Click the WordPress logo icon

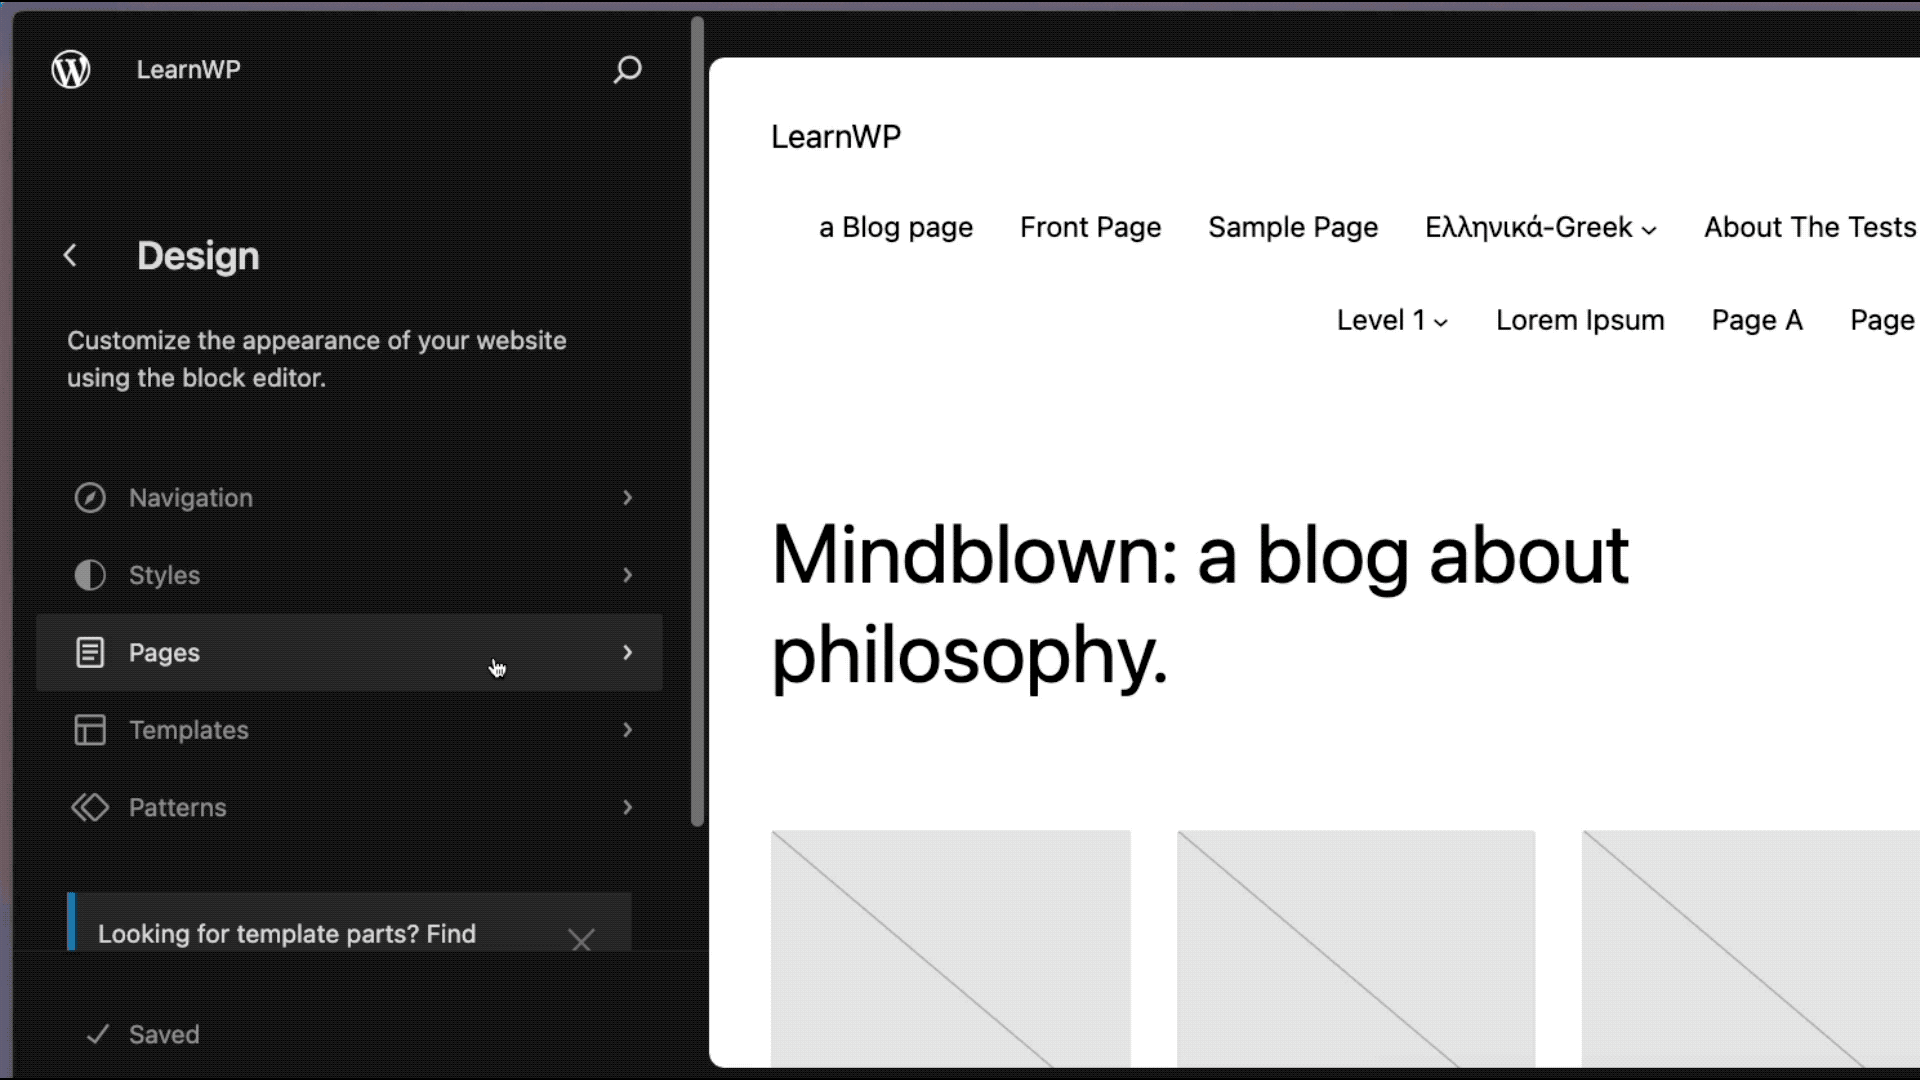click(71, 69)
